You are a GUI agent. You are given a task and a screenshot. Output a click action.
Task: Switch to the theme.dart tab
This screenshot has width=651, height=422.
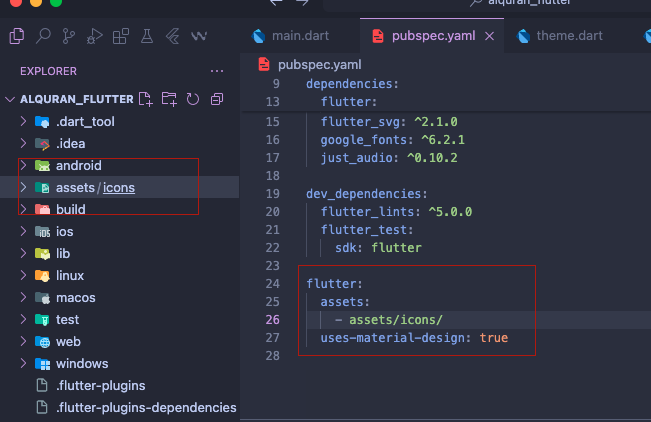[x=569, y=36]
